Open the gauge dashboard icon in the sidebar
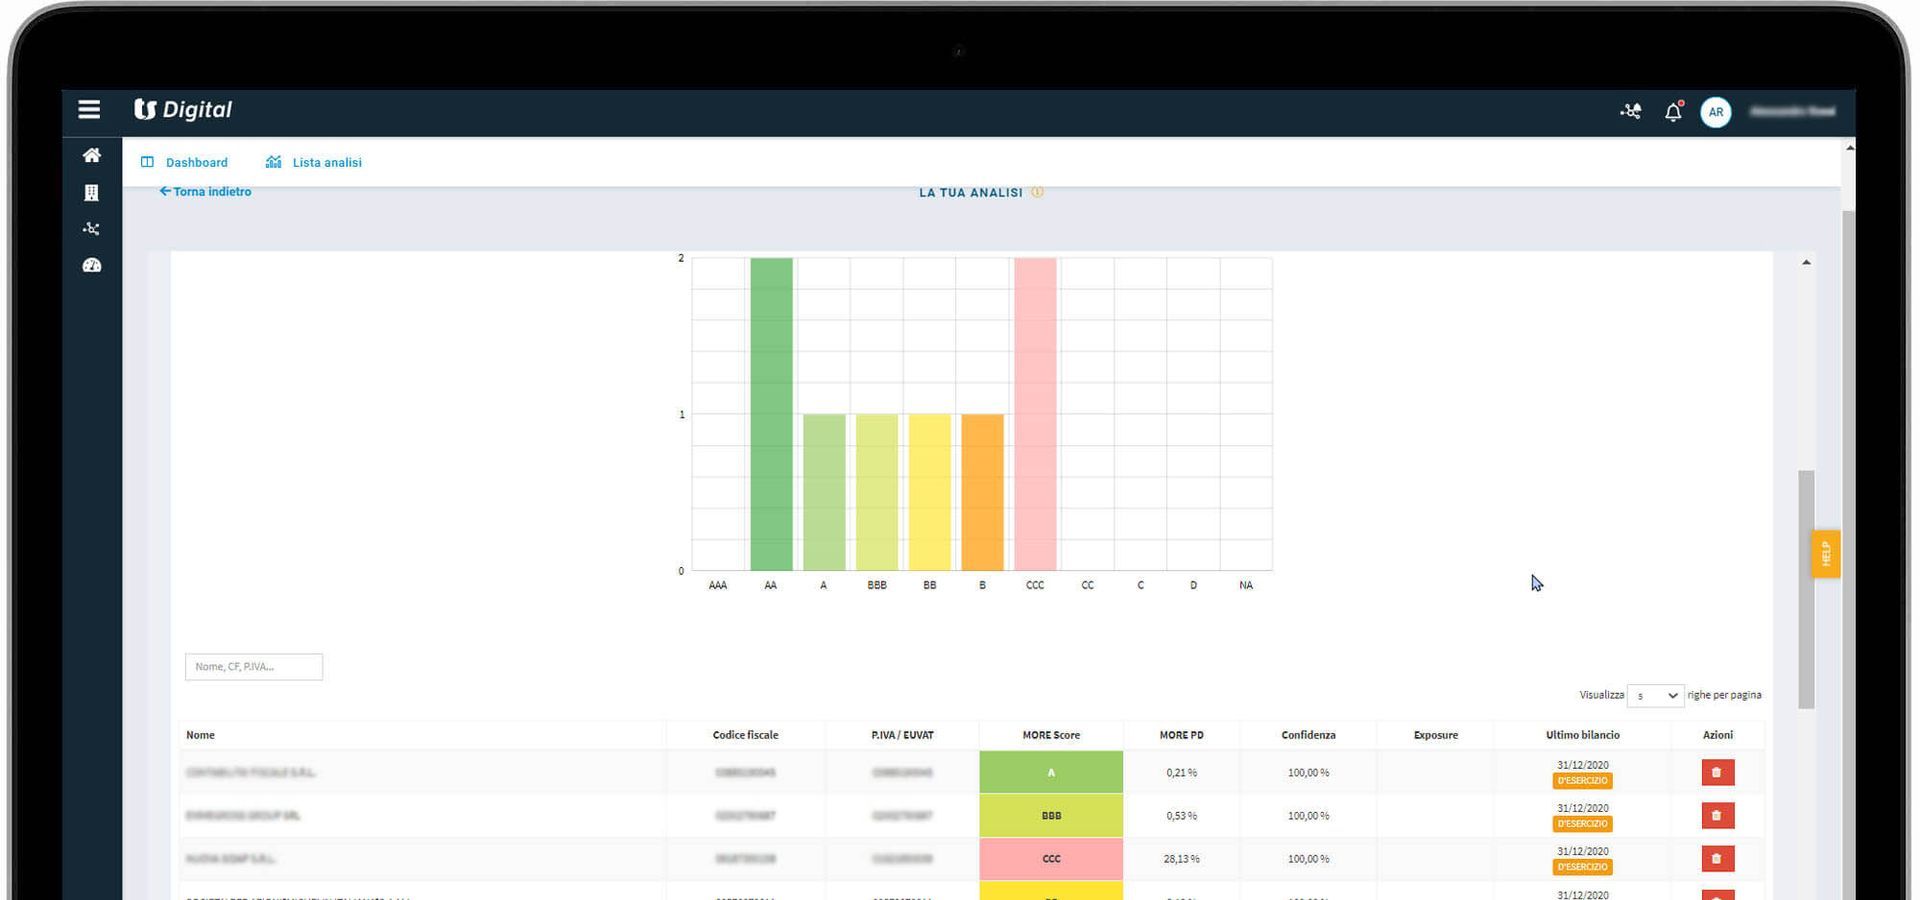This screenshot has width=1920, height=900. (x=92, y=265)
